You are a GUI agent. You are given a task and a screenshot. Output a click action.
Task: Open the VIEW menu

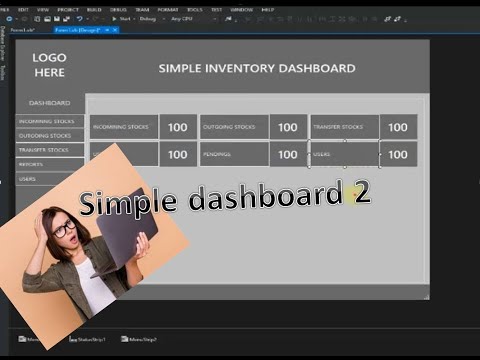(43, 10)
